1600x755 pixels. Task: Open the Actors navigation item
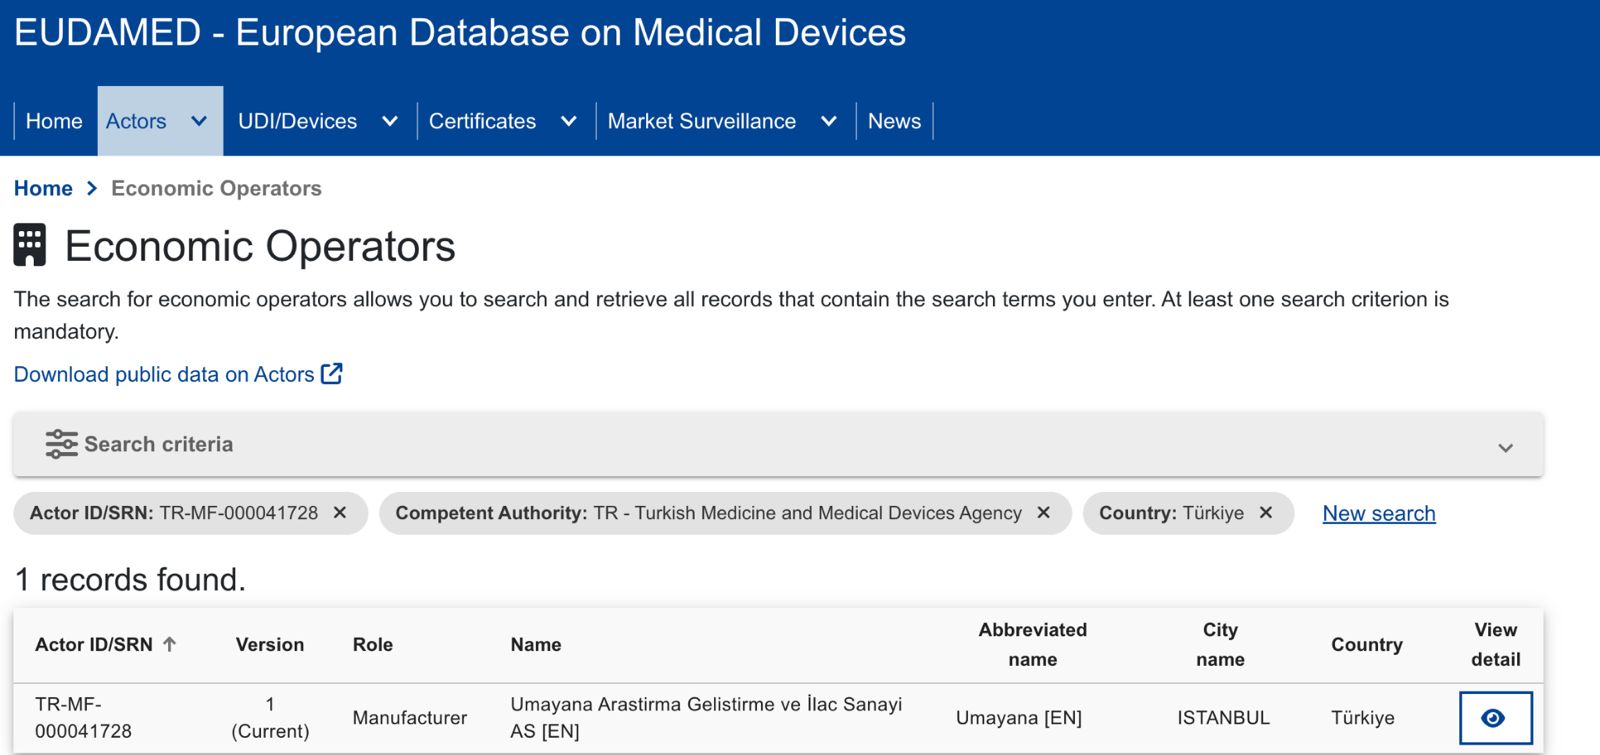[136, 121]
